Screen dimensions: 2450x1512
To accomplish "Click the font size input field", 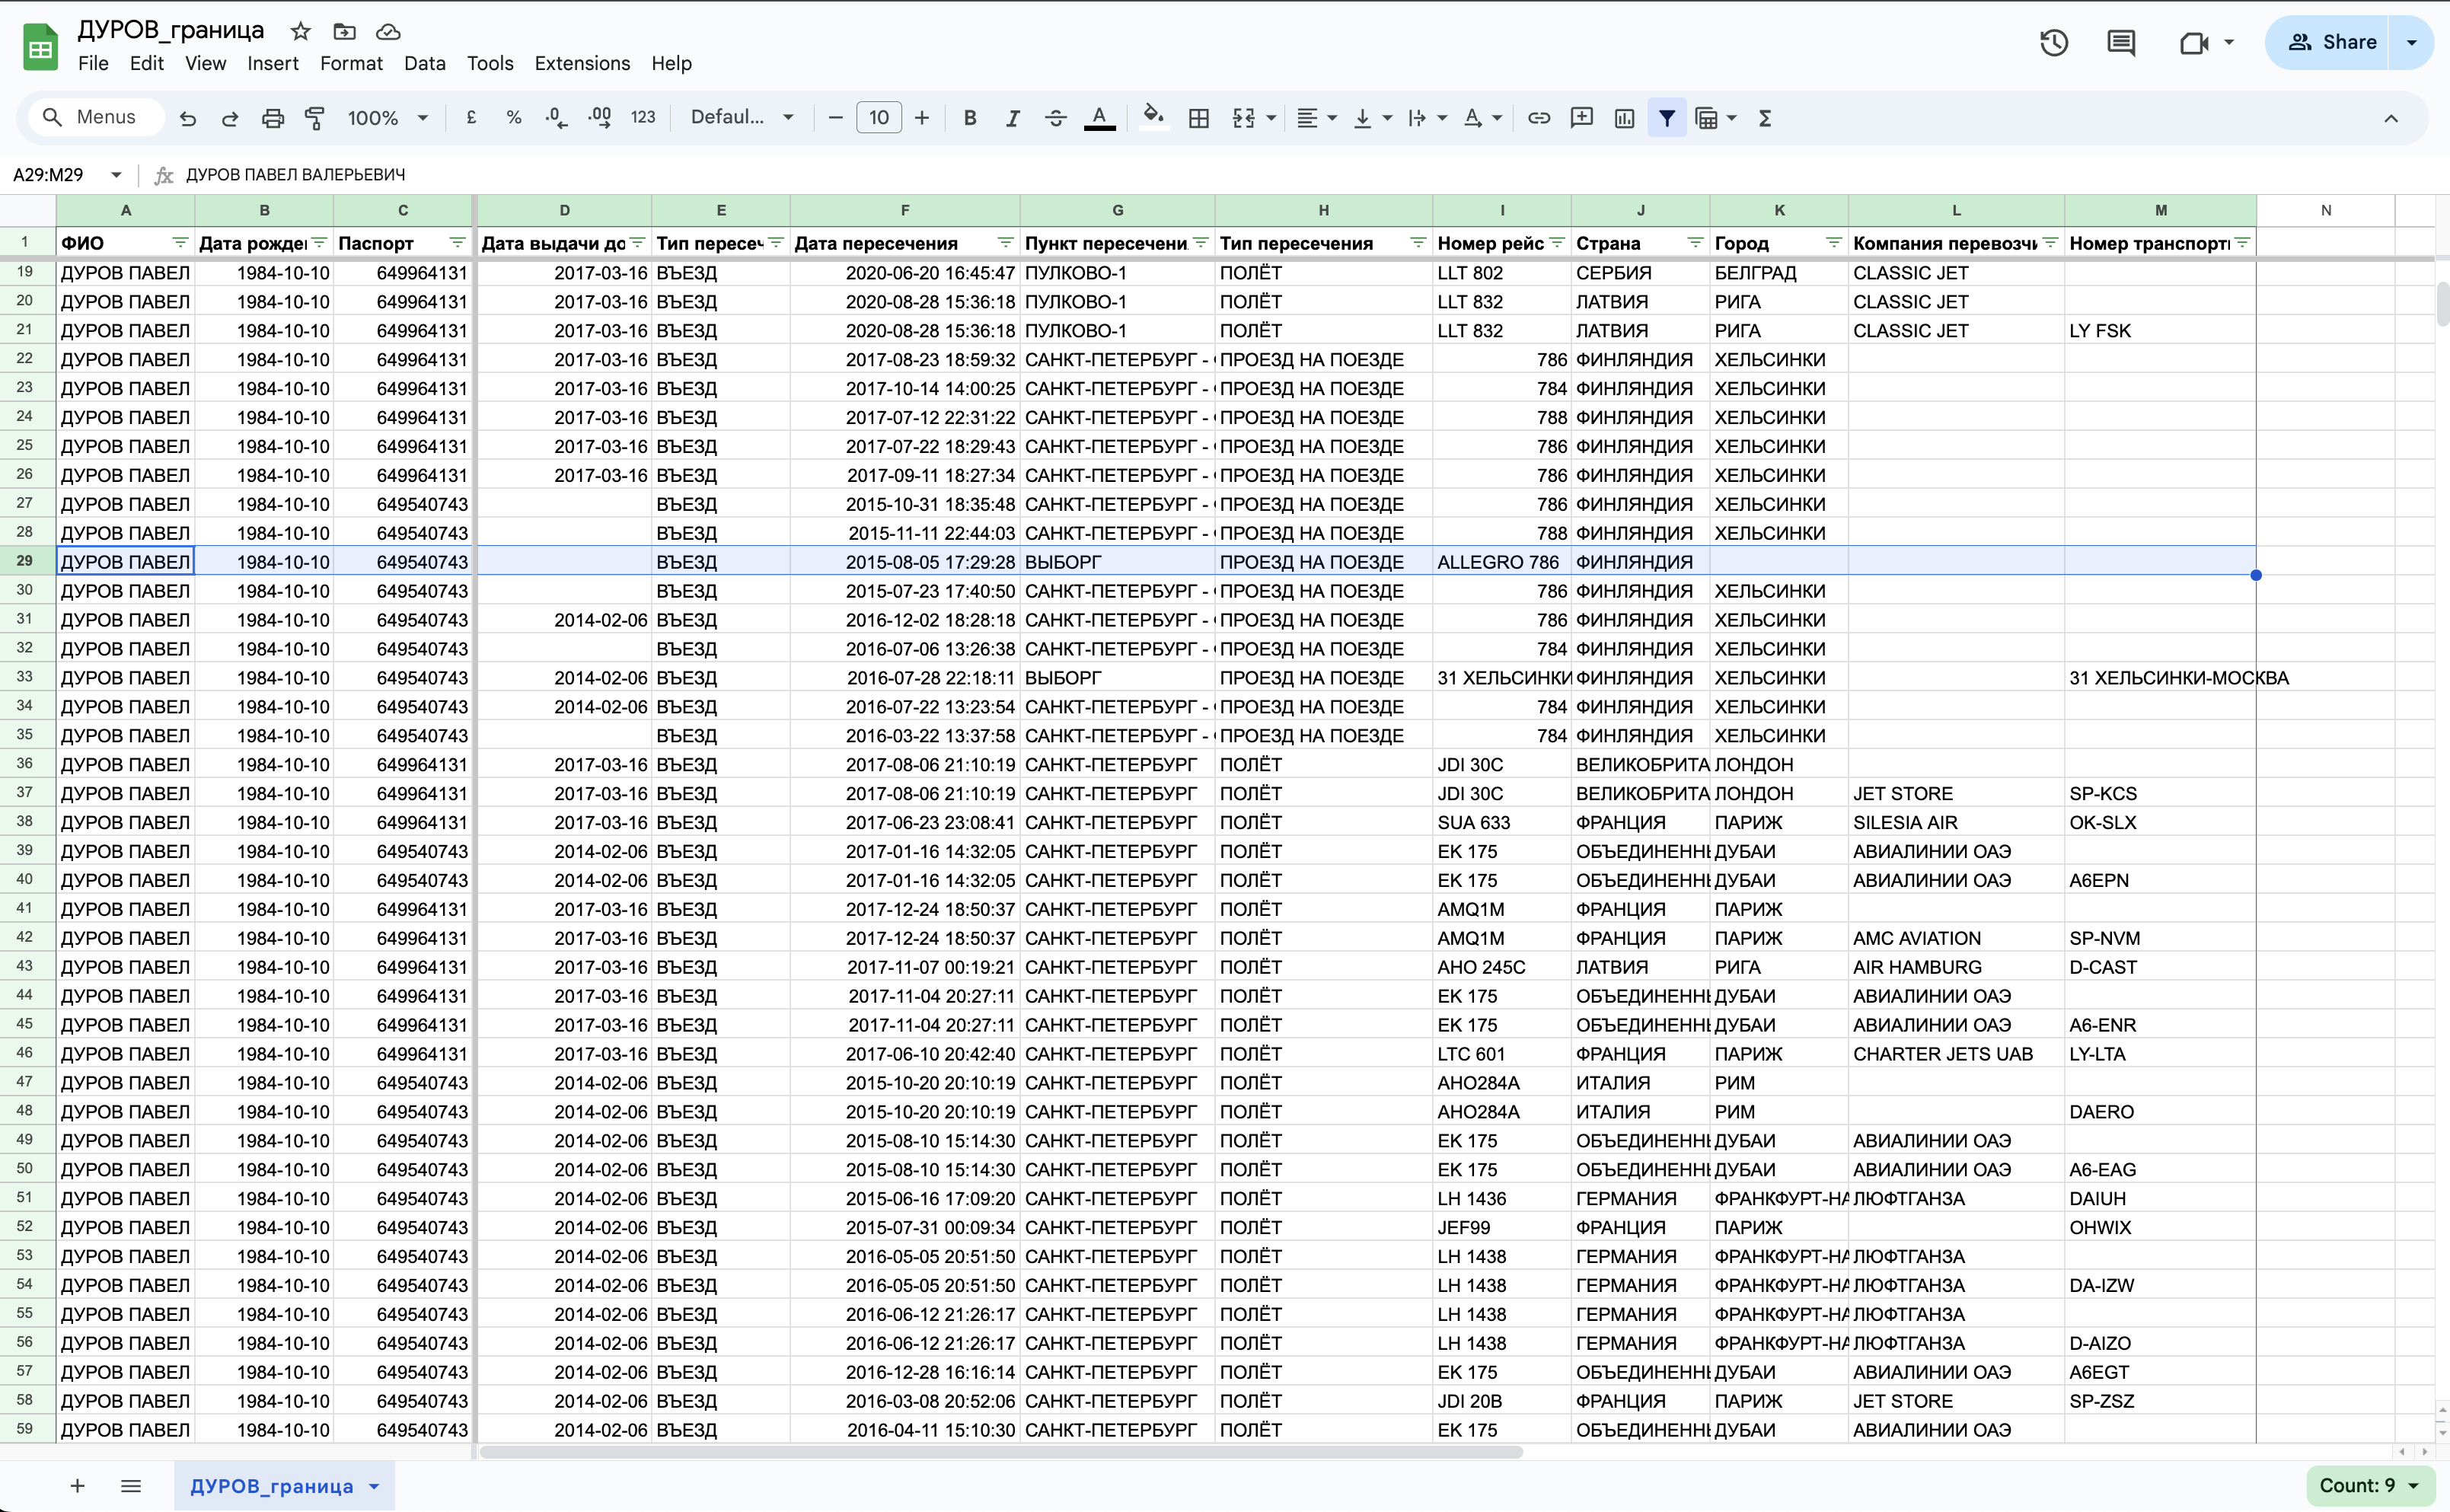I will point(878,118).
